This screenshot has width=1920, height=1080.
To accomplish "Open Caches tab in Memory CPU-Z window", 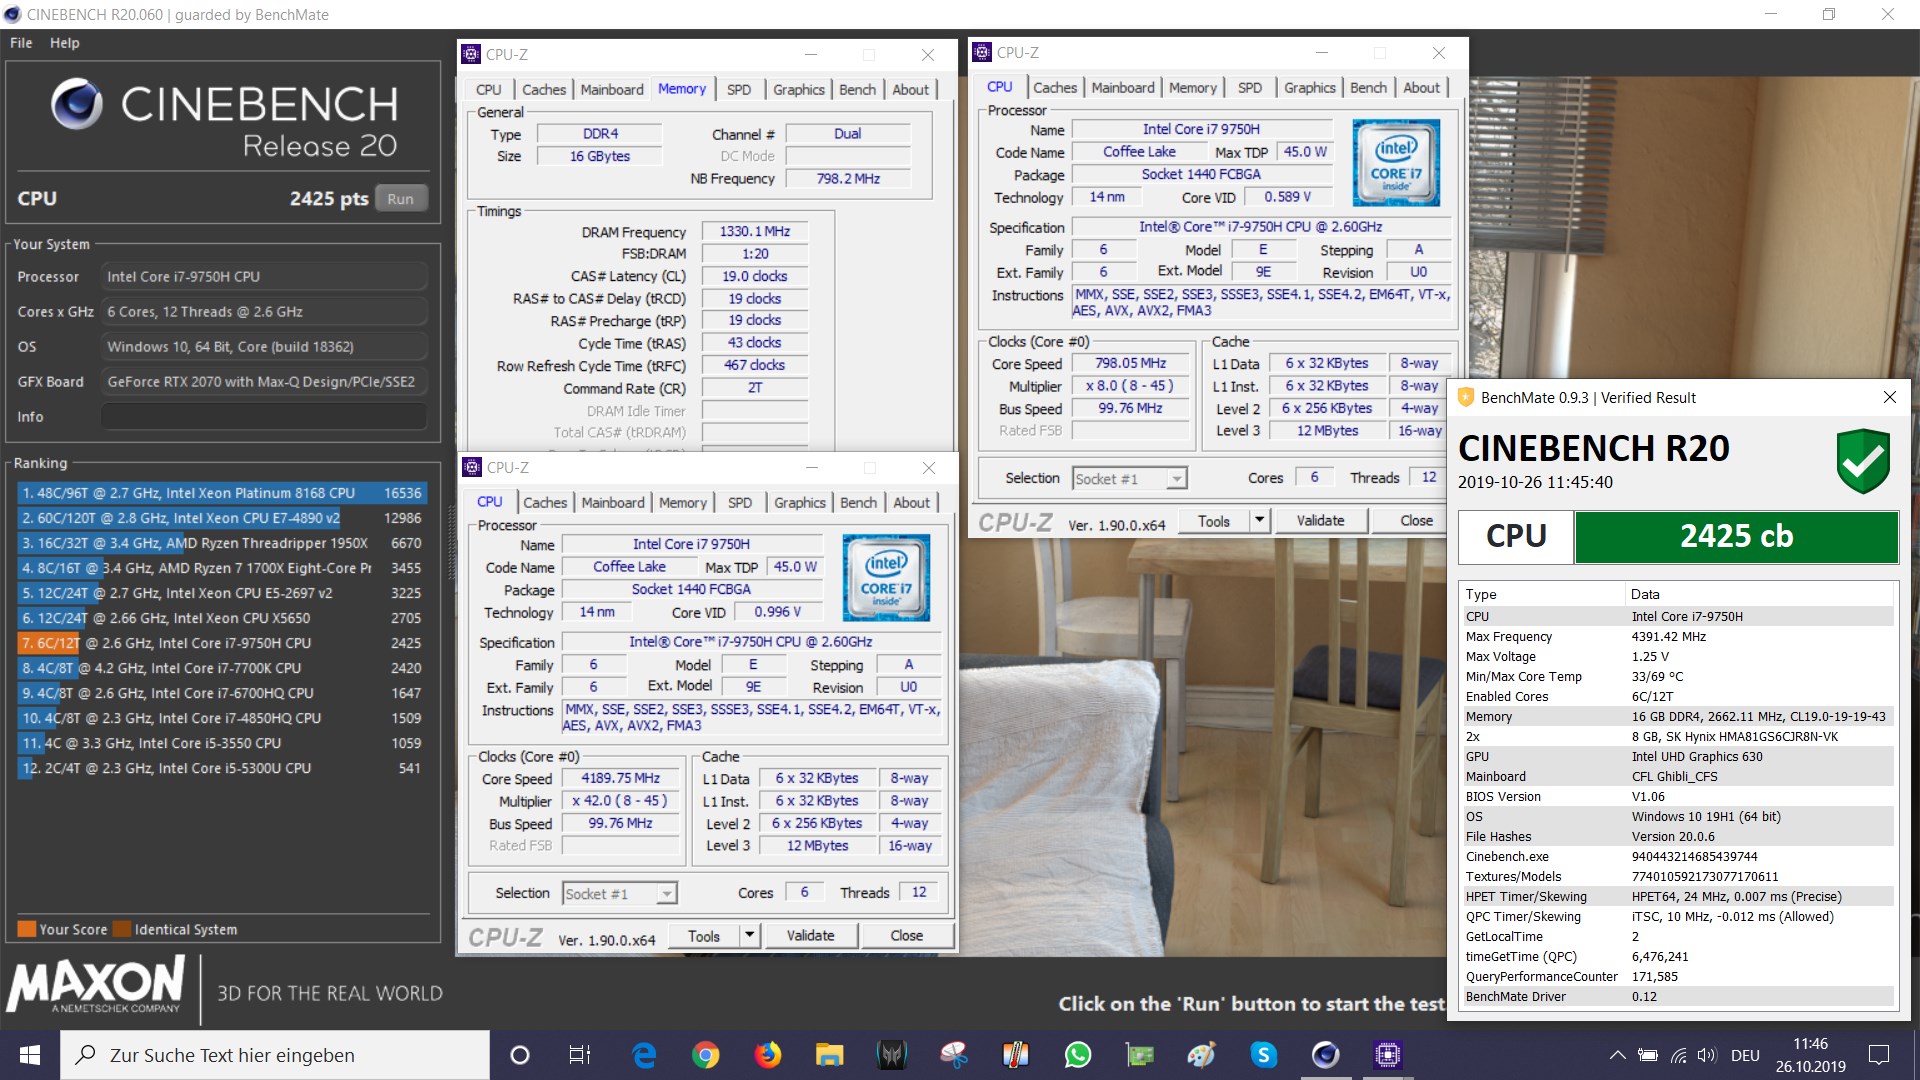I will [x=544, y=89].
